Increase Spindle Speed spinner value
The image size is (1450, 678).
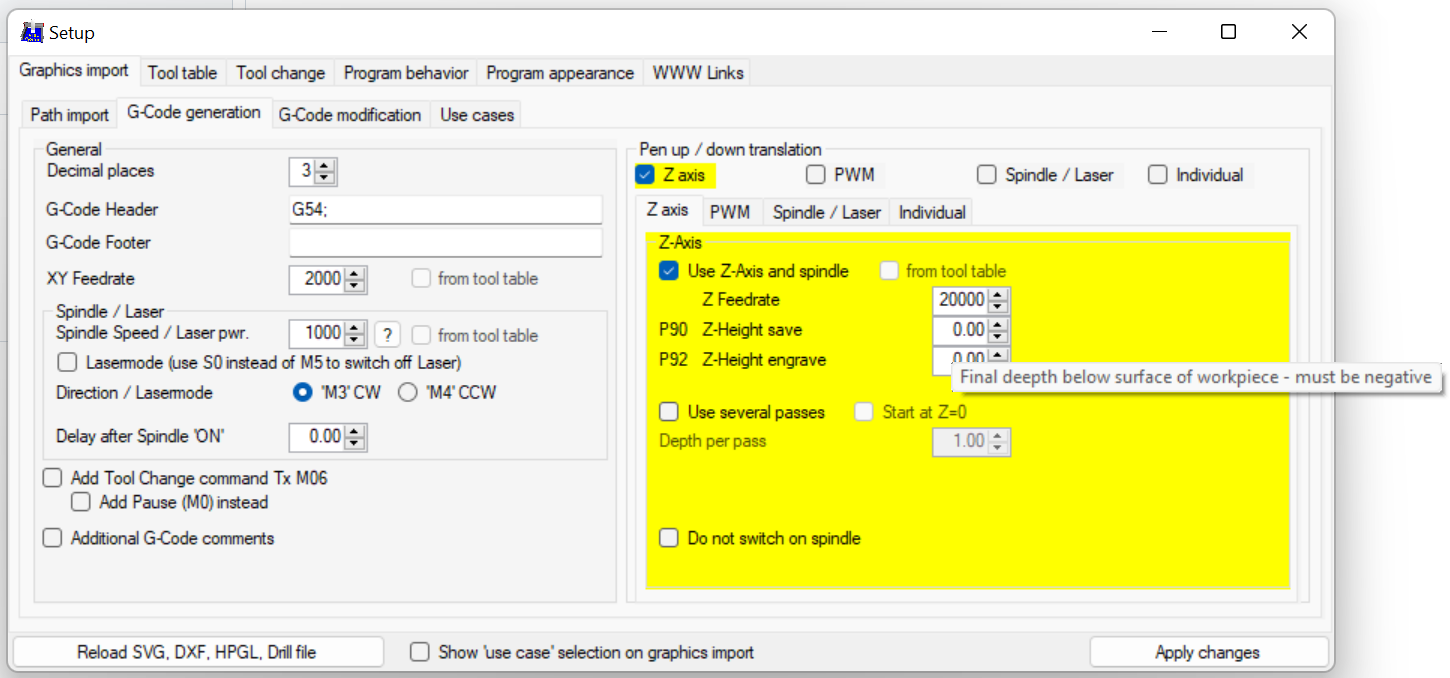pyautogui.click(x=354, y=329)
